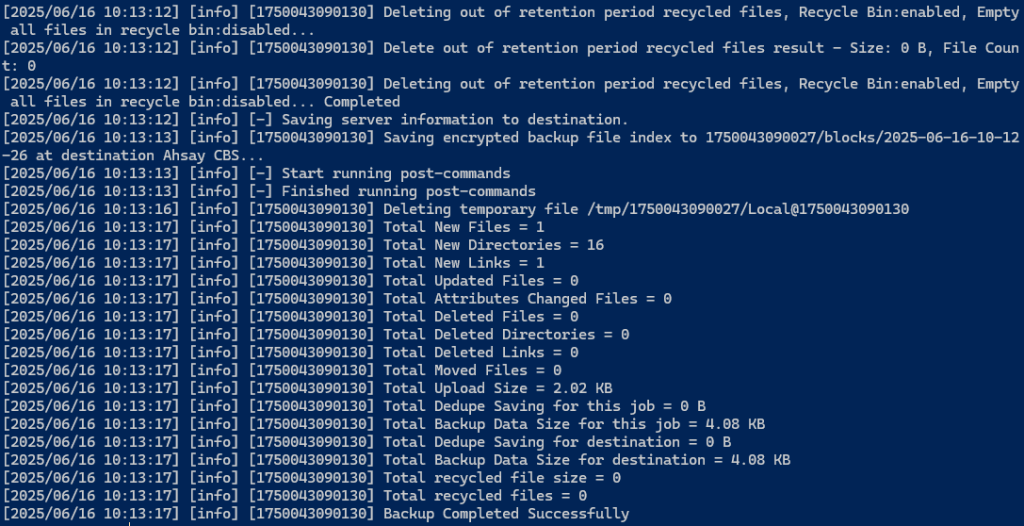Click the "Total New Links = 1" entry

(x=464, y=263)
